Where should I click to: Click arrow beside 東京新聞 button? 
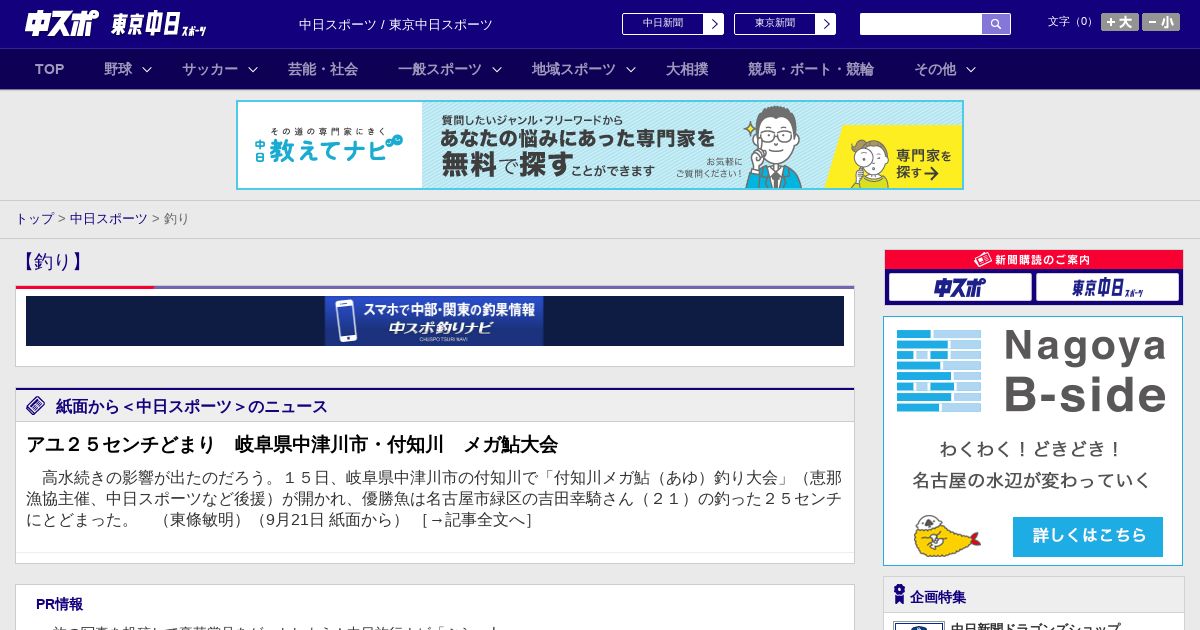tap(826, 24)
